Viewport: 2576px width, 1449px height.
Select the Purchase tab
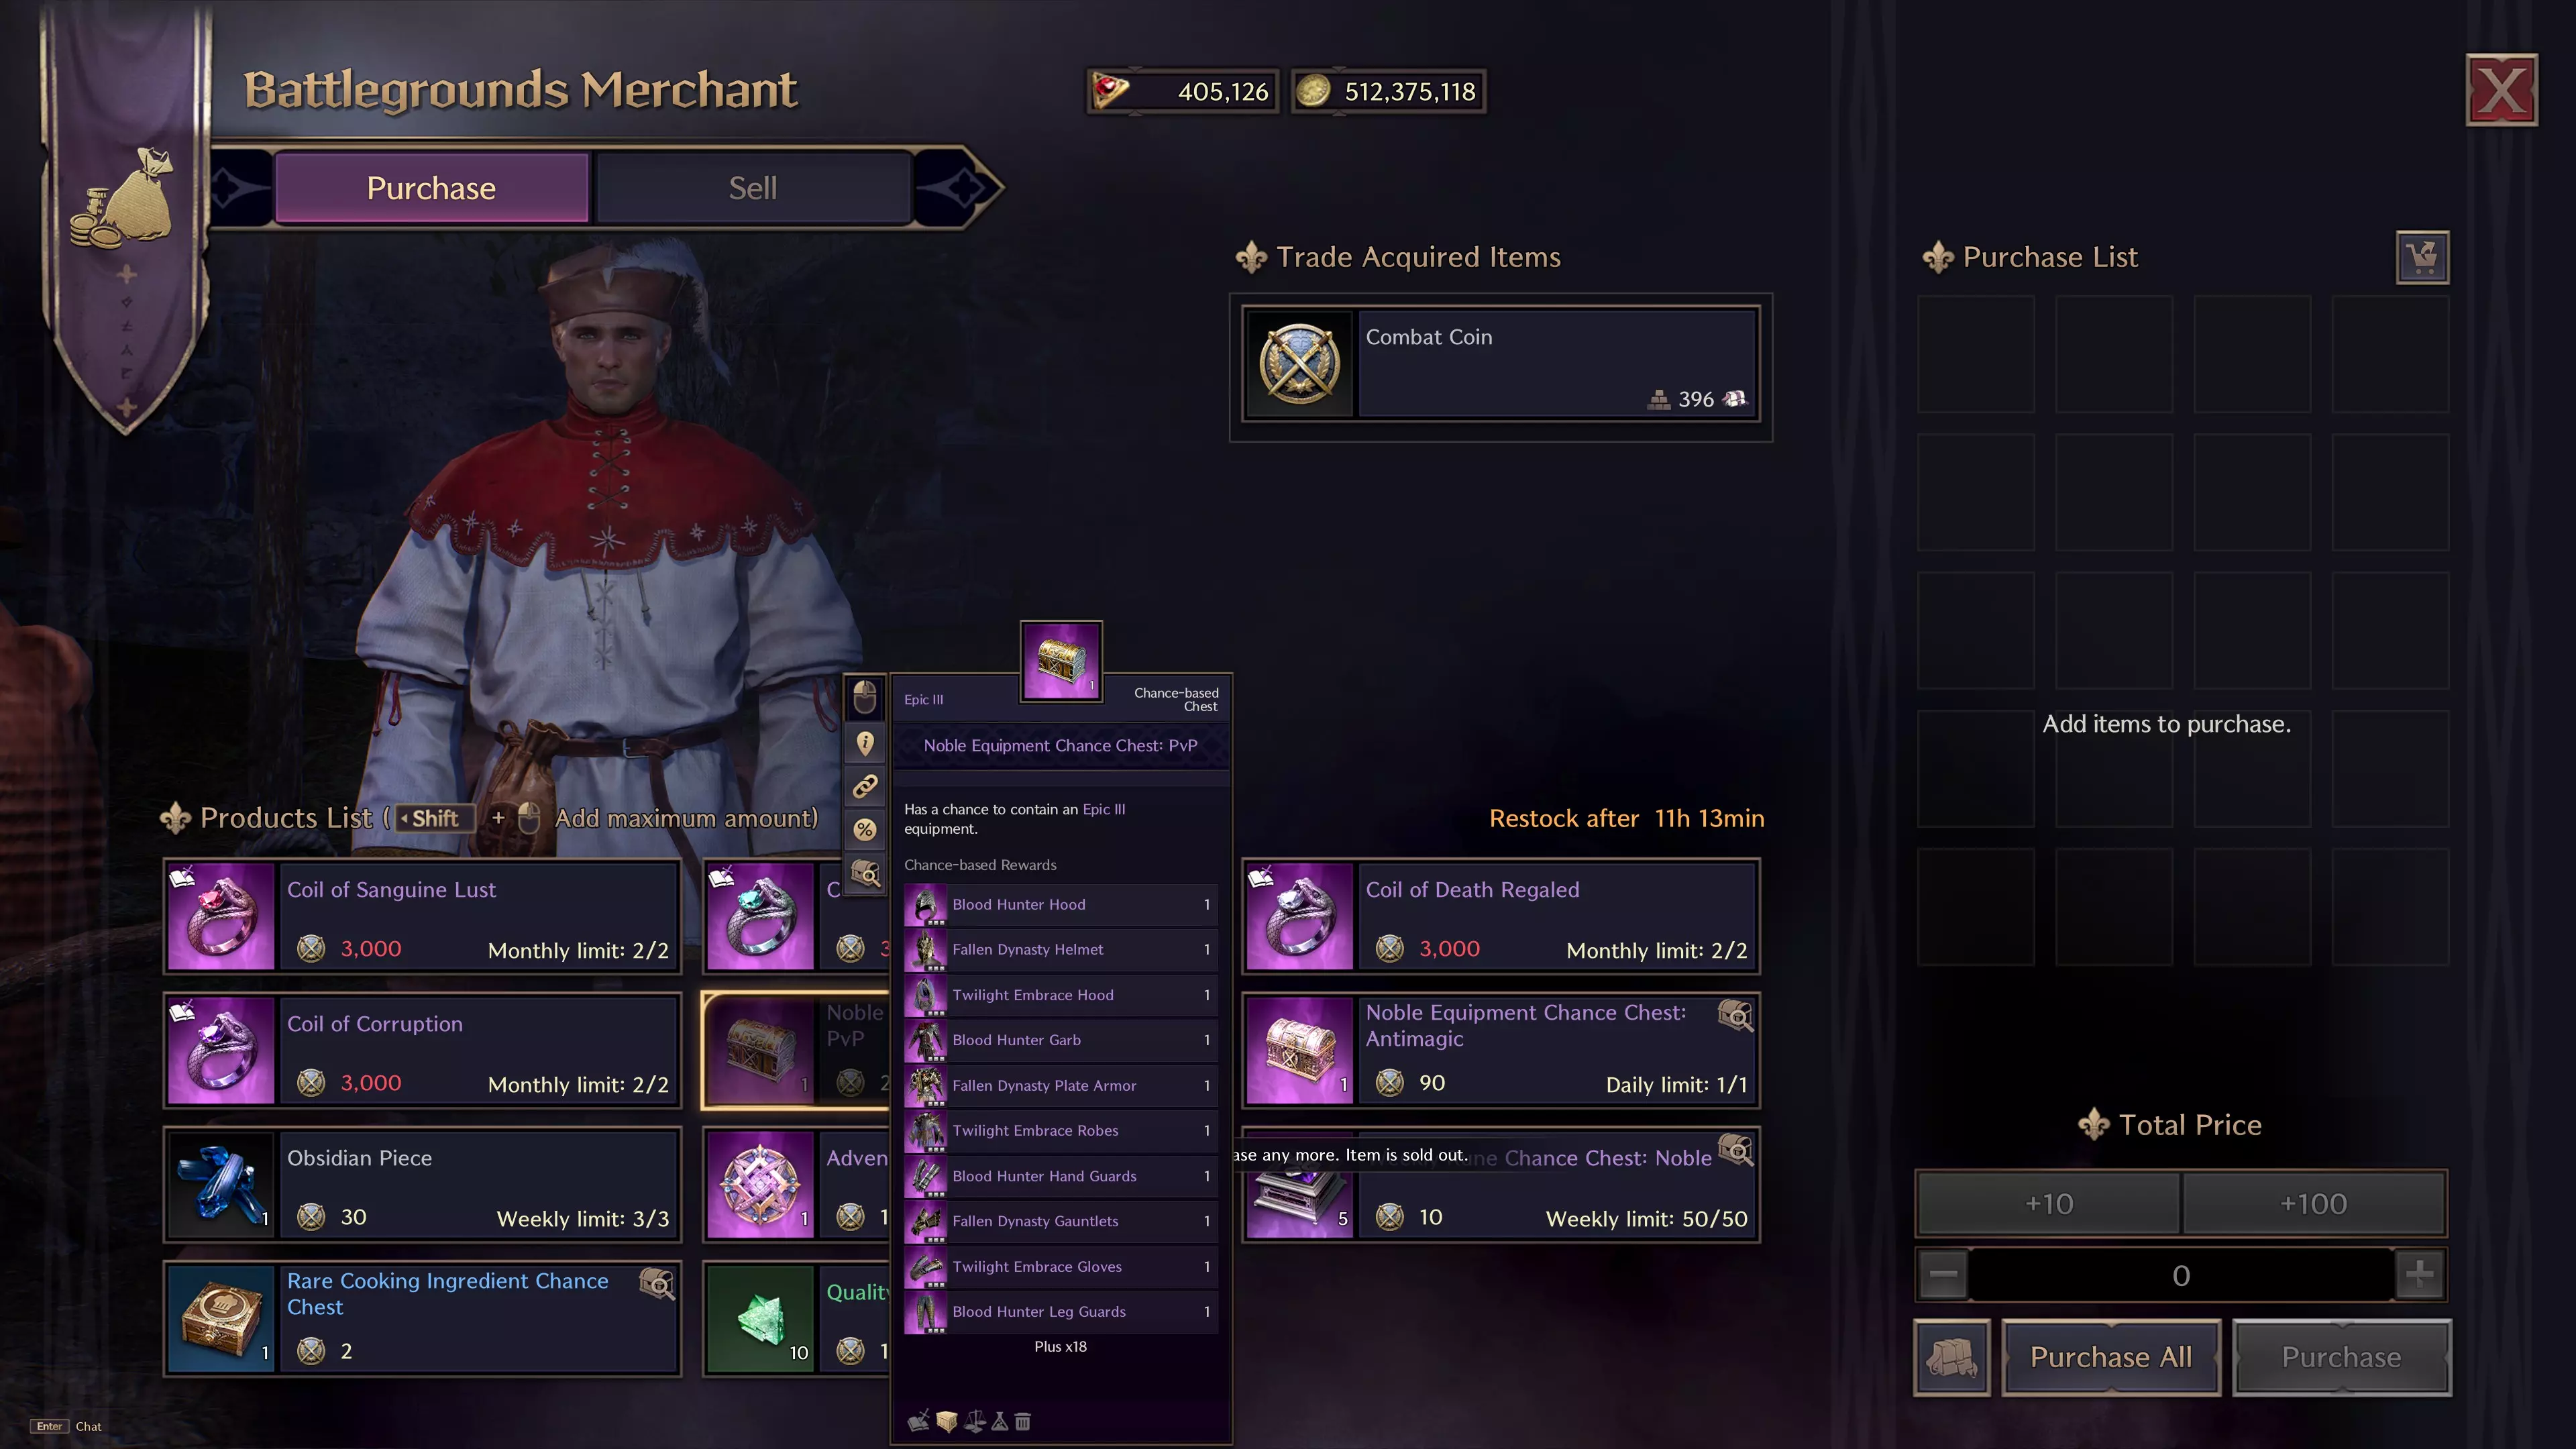pyautogui.click(x=431, y=188)
